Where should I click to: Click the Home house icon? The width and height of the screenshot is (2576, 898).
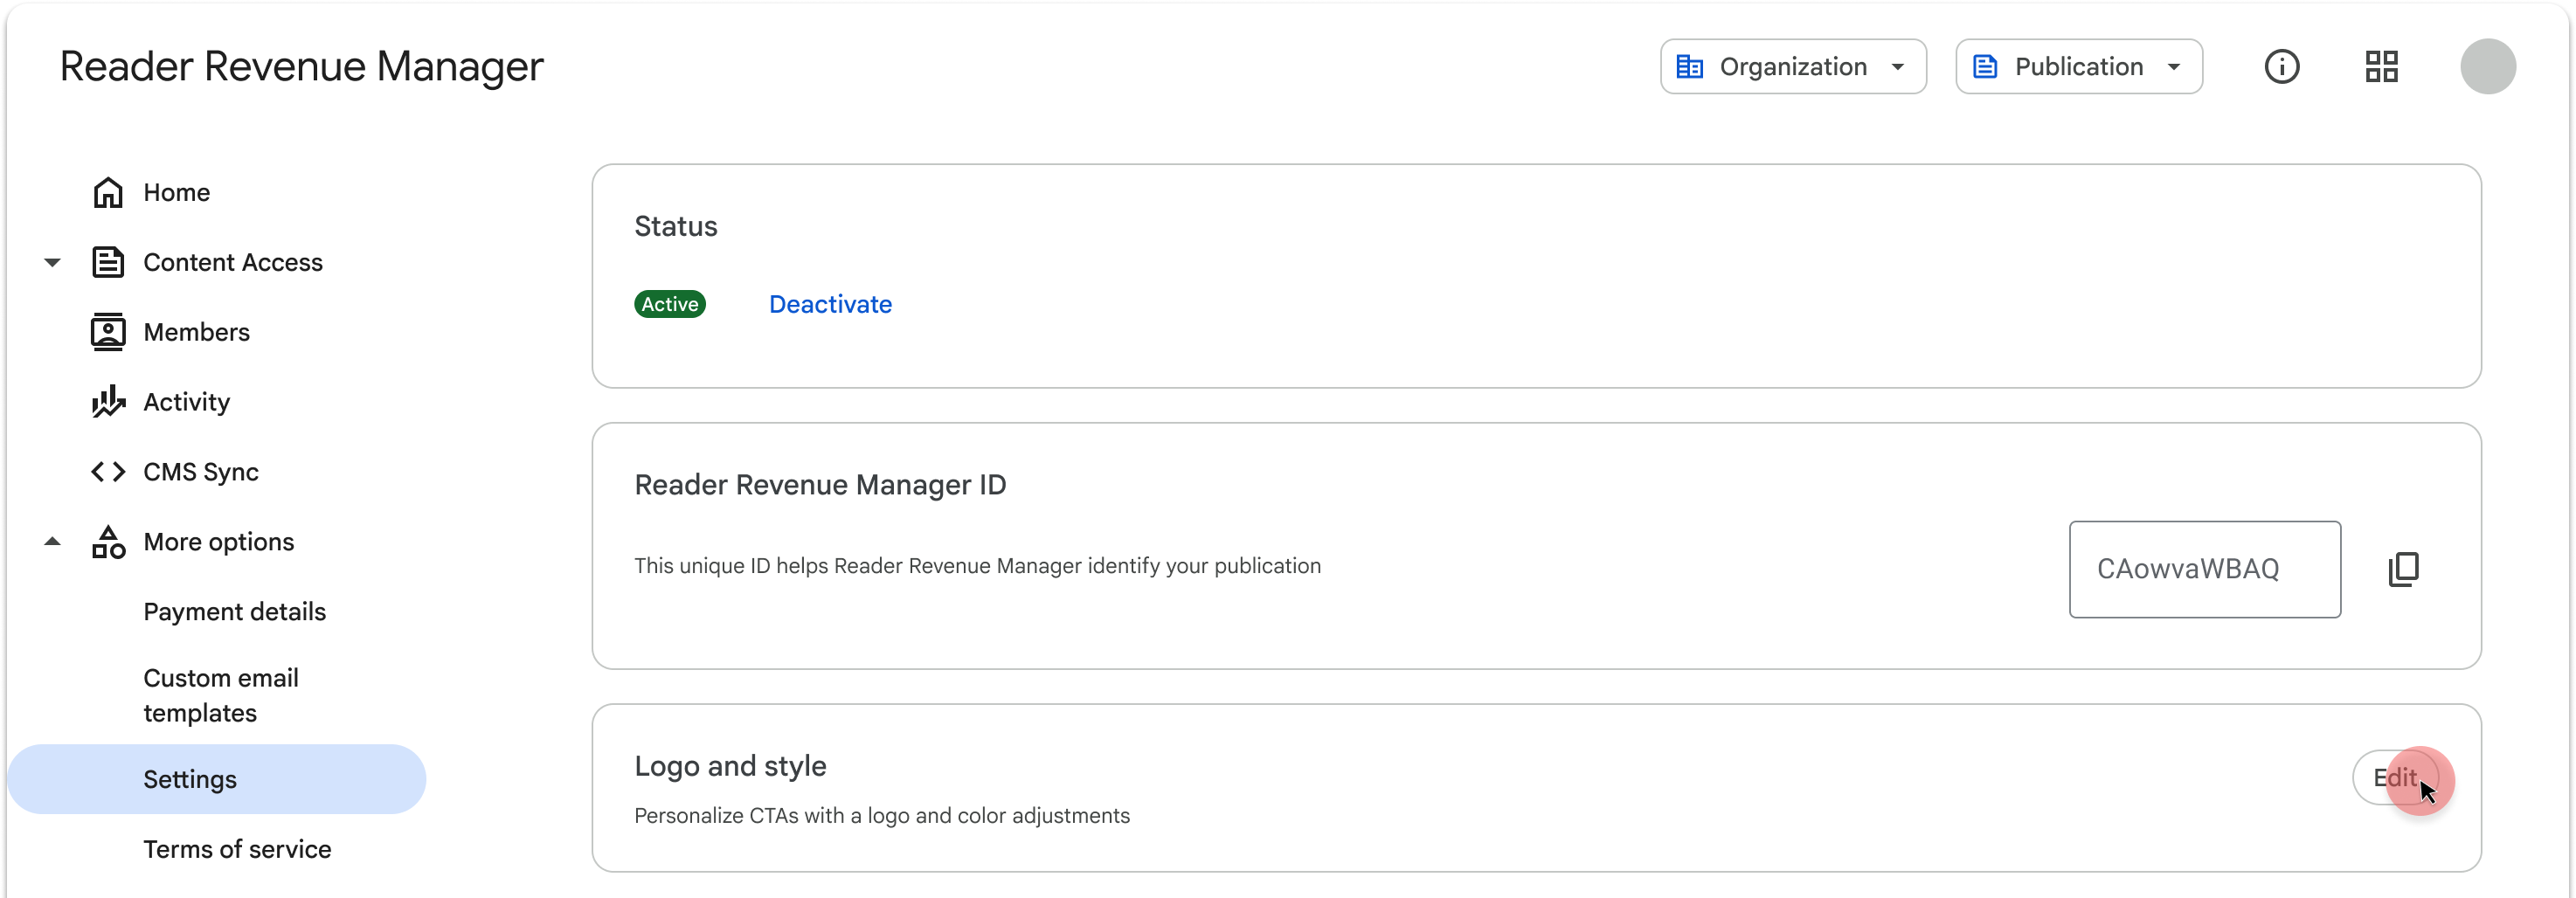(x=108, y=192)
